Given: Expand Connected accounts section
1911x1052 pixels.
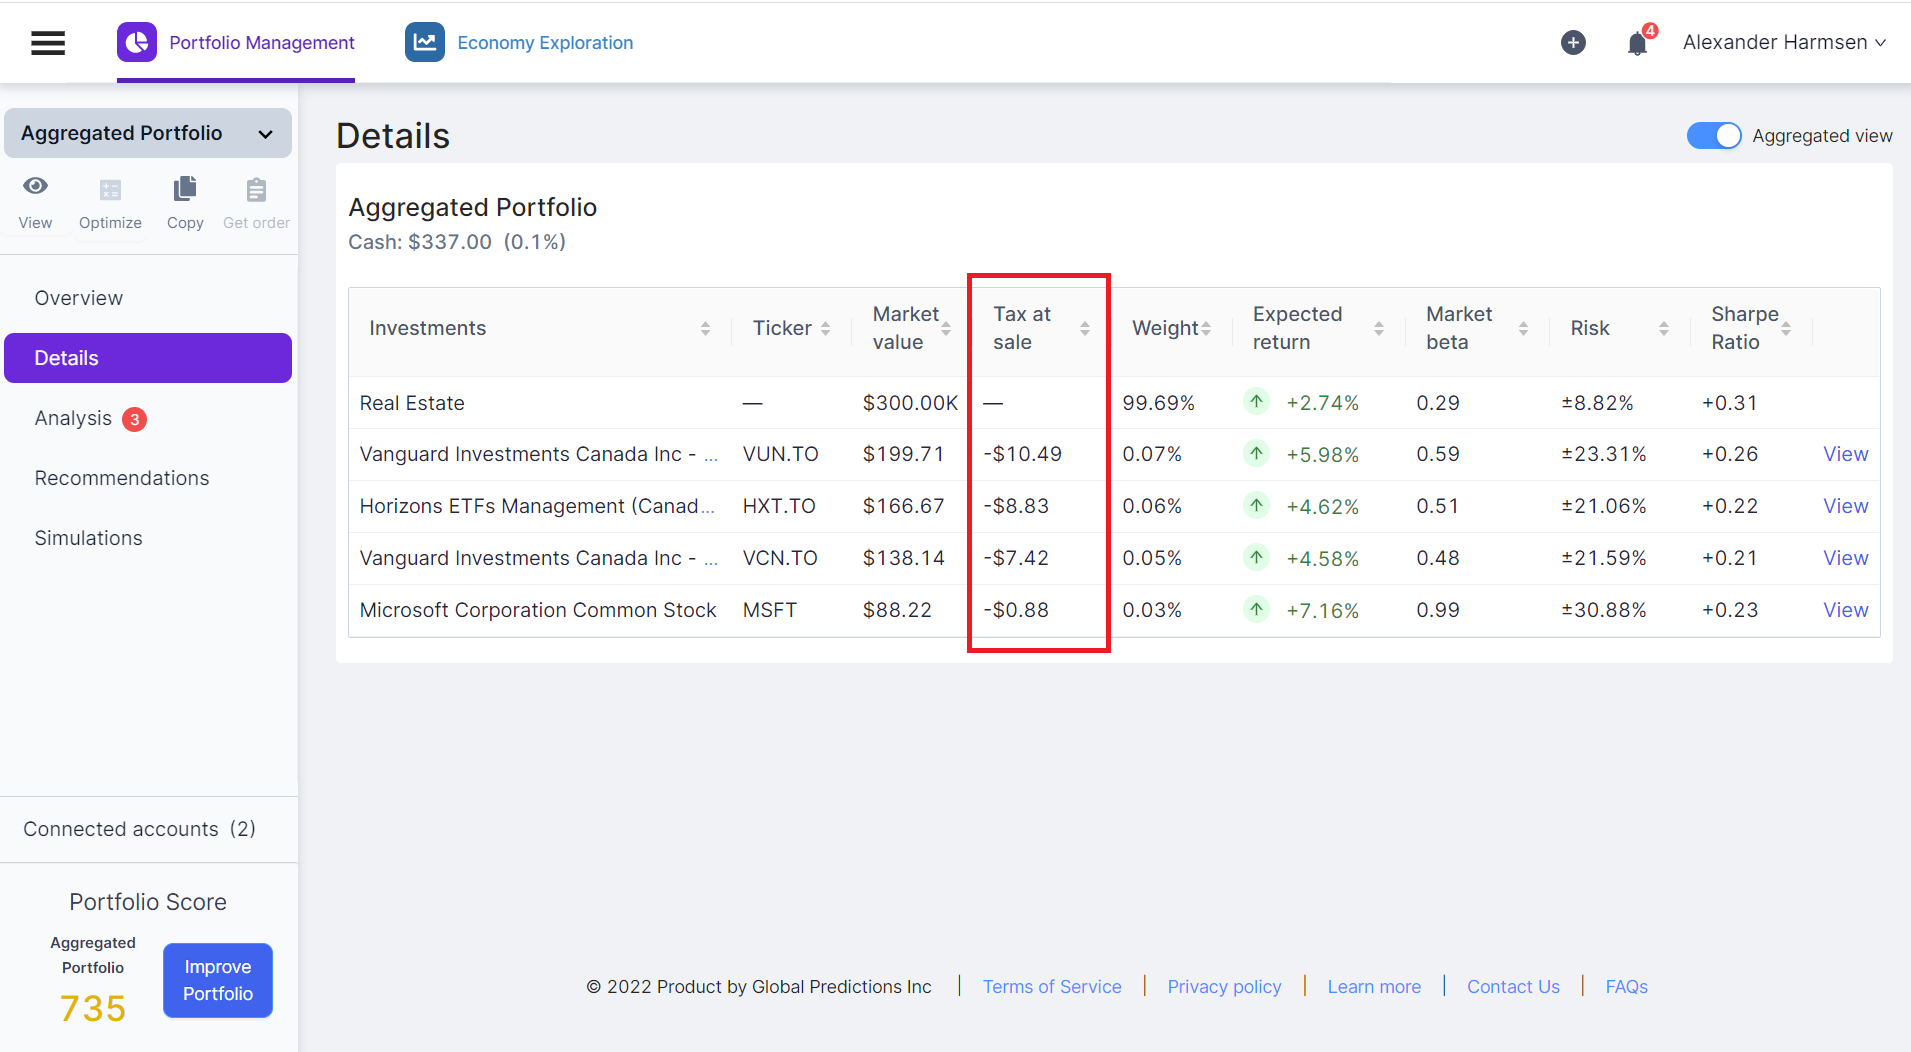Looking at the screenshot, I should (x=140, y=829).
